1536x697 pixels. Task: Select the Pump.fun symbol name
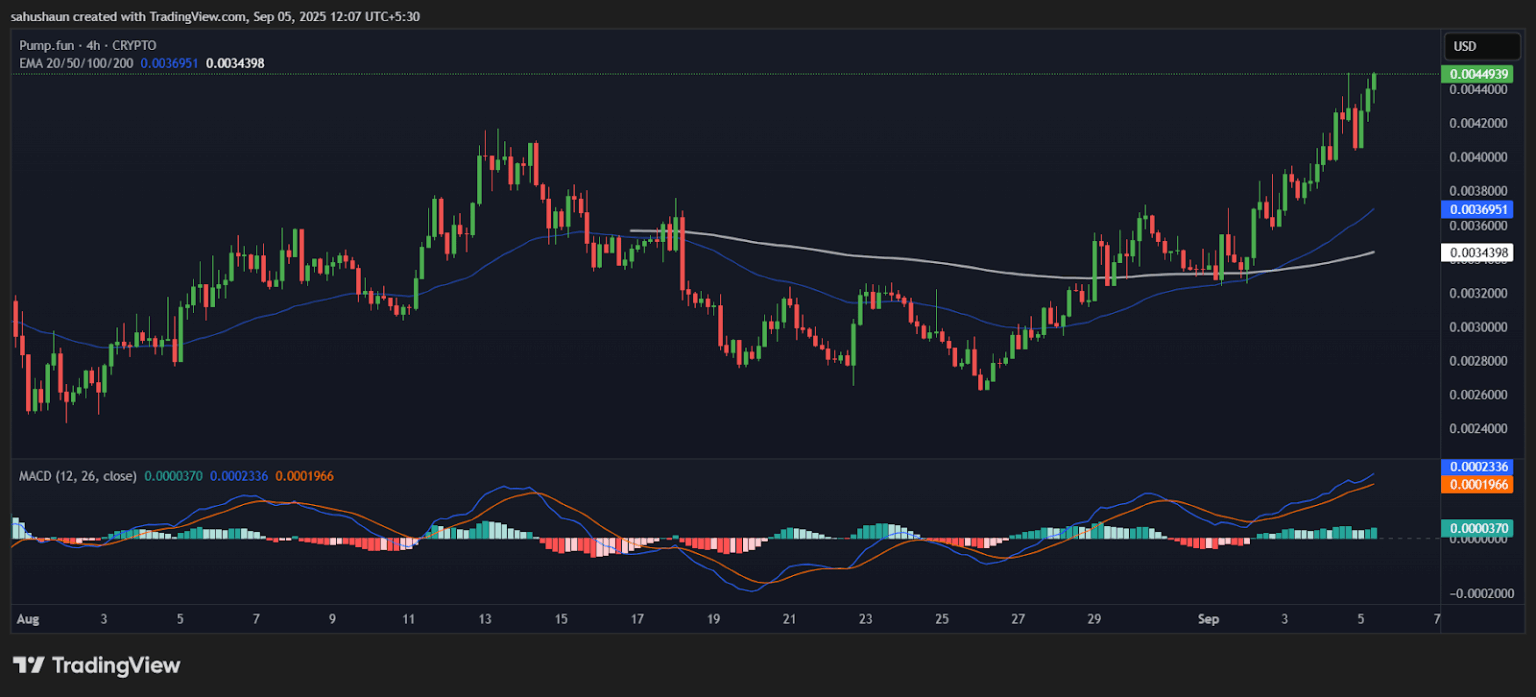click(x=47, y=45)
